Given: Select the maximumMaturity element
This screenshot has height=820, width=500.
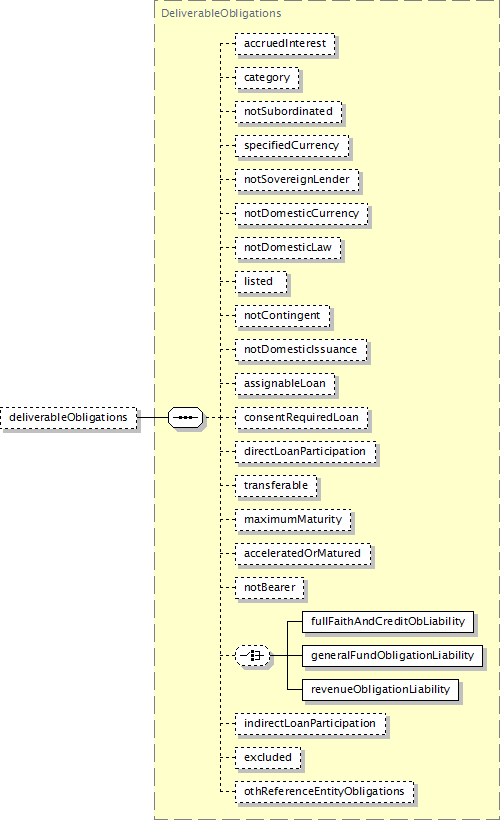Looking at the screenshot, I should coord(293,519).
